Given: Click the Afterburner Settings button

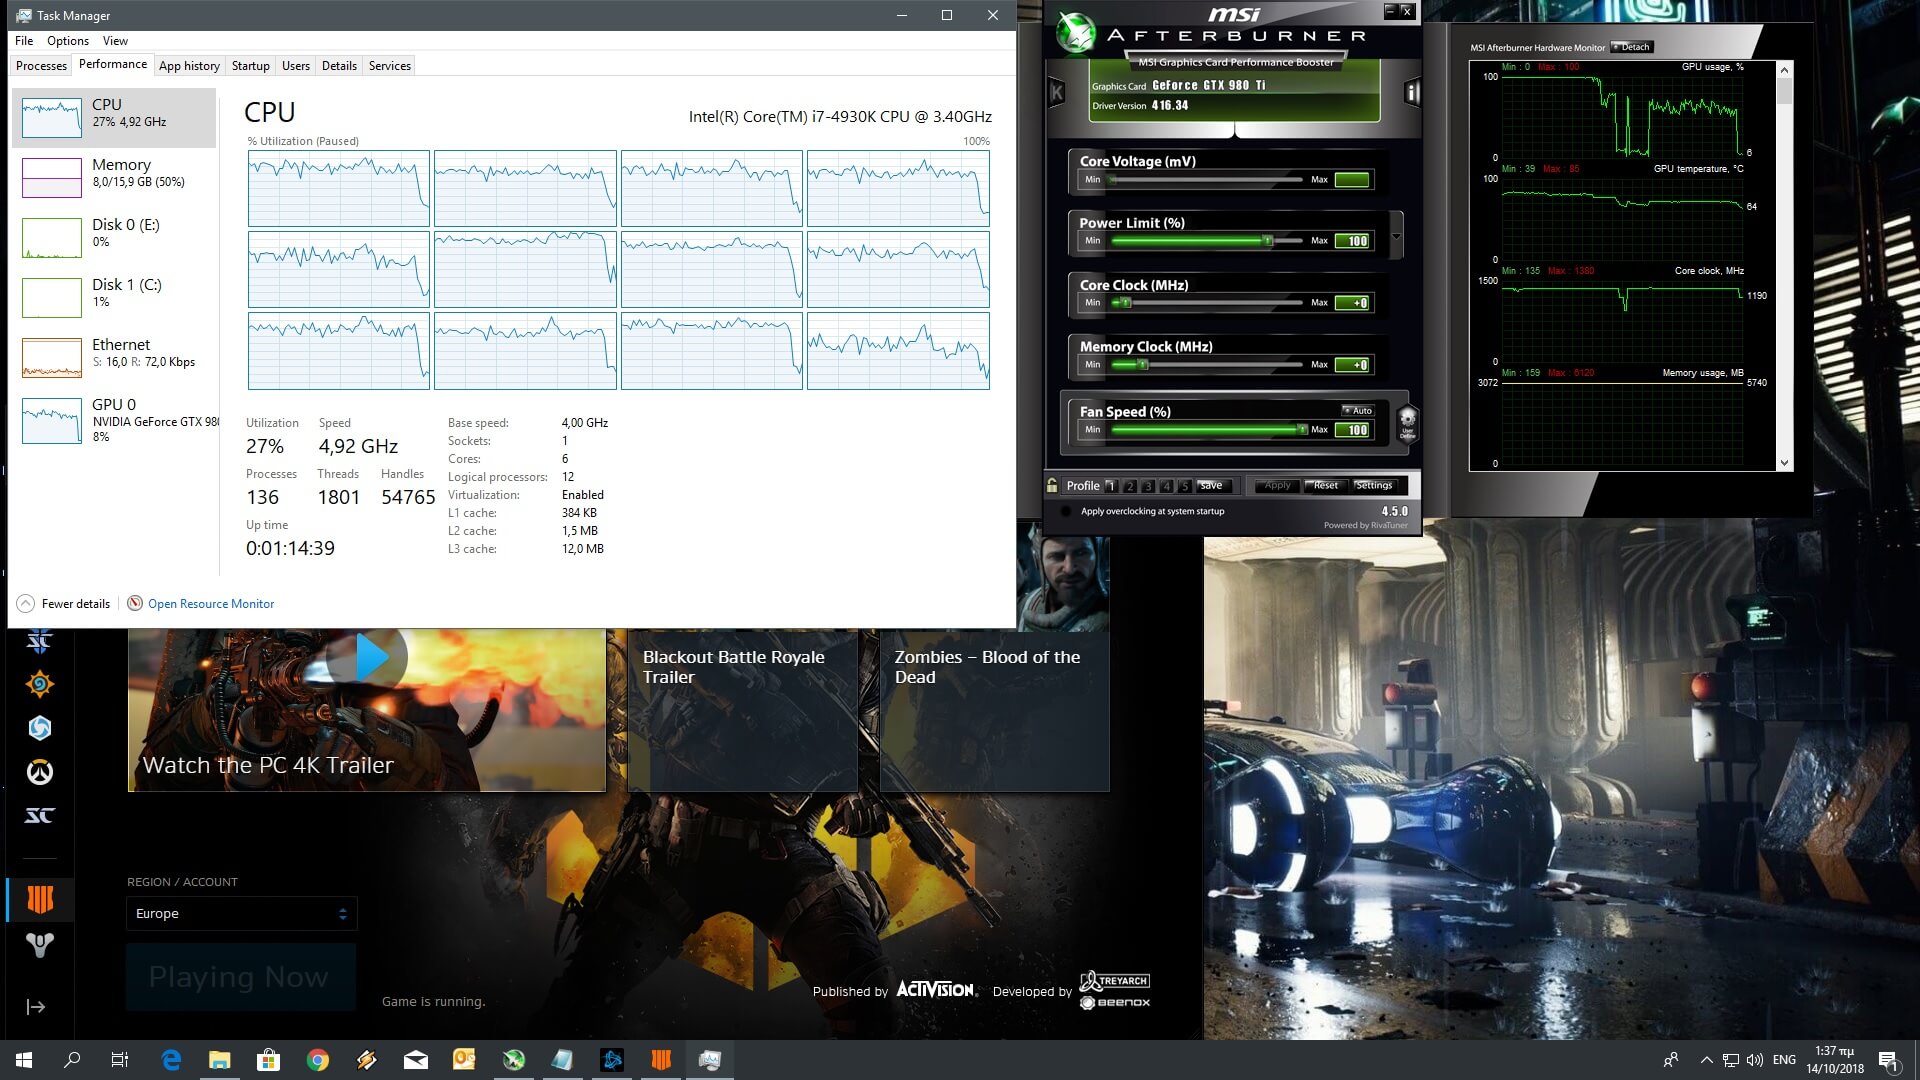Looking at the screenshot, I should (1373, 486).
